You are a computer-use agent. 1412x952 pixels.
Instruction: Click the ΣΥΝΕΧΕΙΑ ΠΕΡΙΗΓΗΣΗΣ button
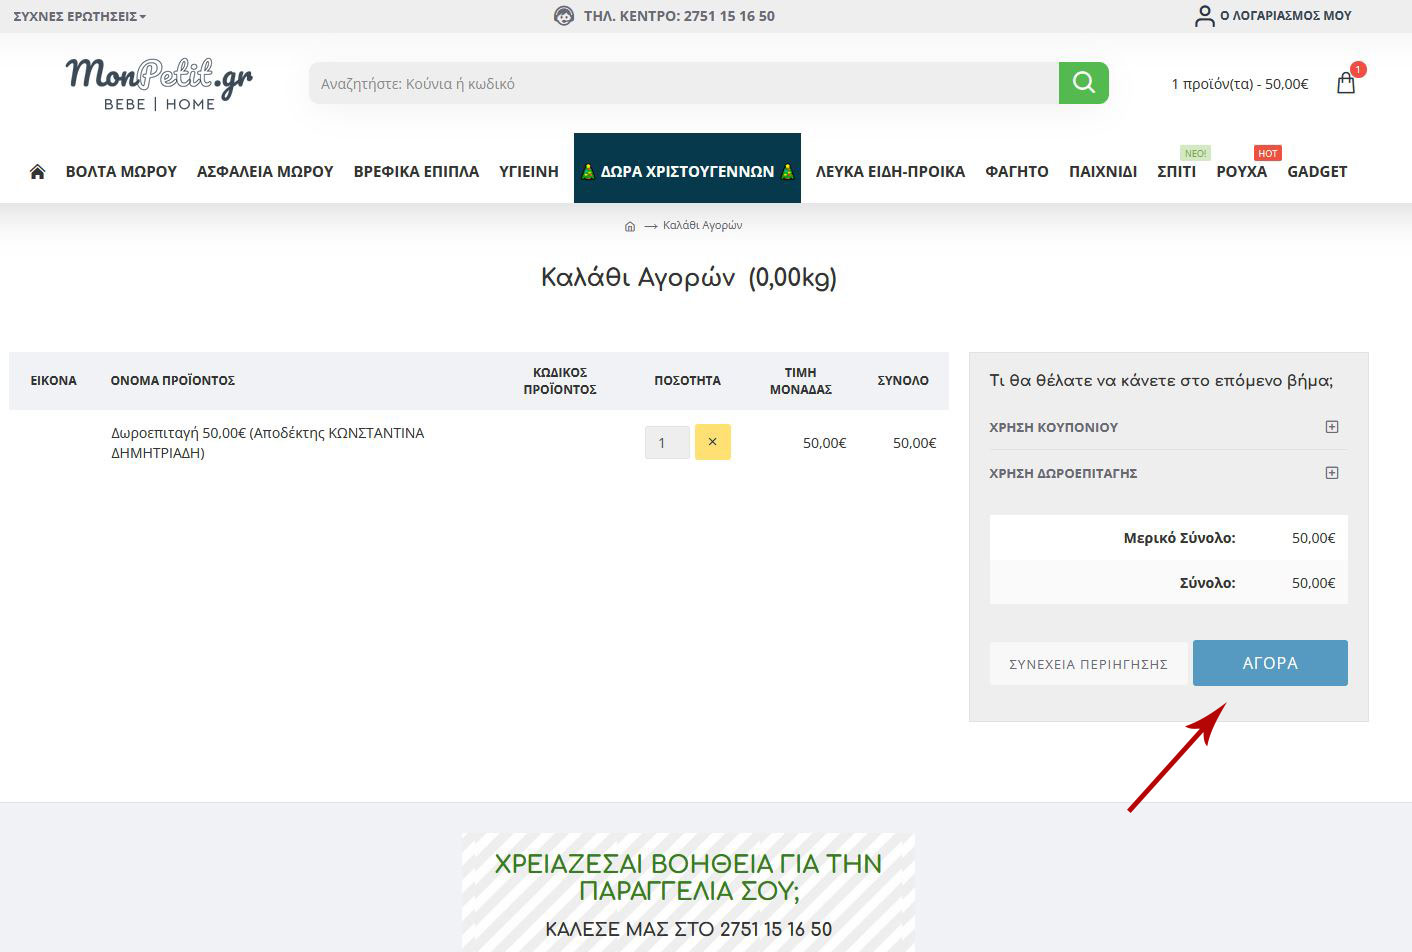1088,664
